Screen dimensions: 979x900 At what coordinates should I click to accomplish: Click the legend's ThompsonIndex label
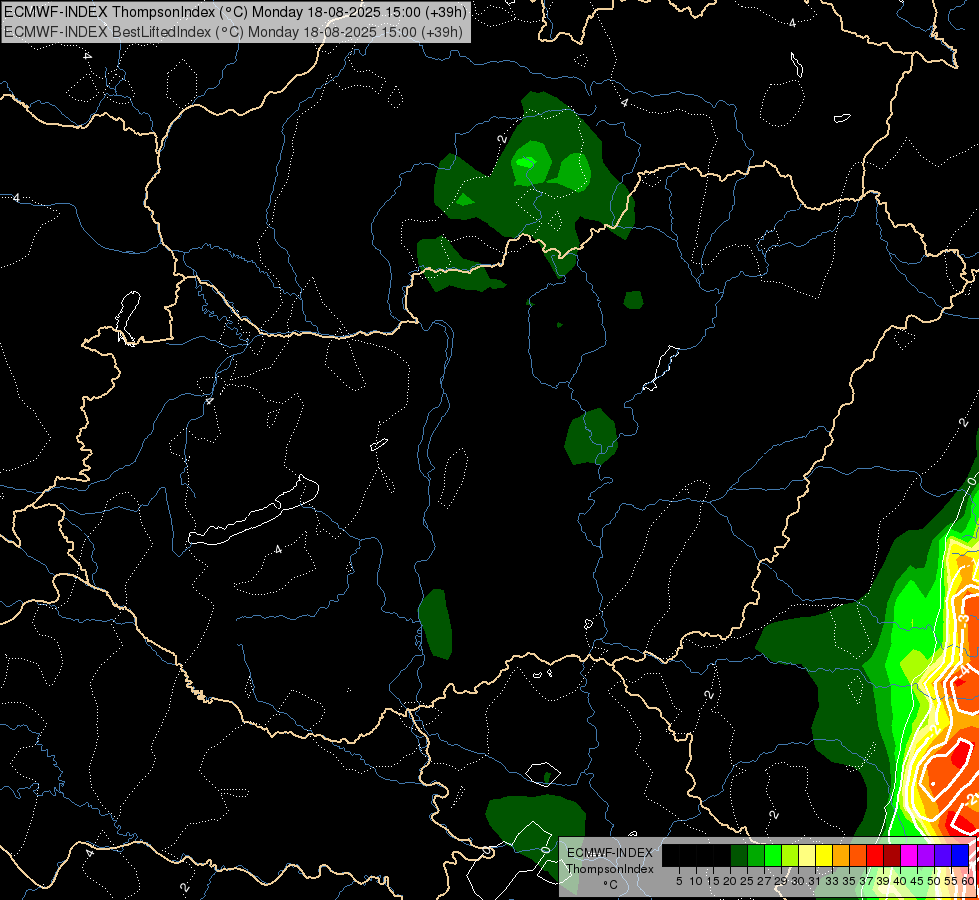pyautogui.click(x=610, y=869)
